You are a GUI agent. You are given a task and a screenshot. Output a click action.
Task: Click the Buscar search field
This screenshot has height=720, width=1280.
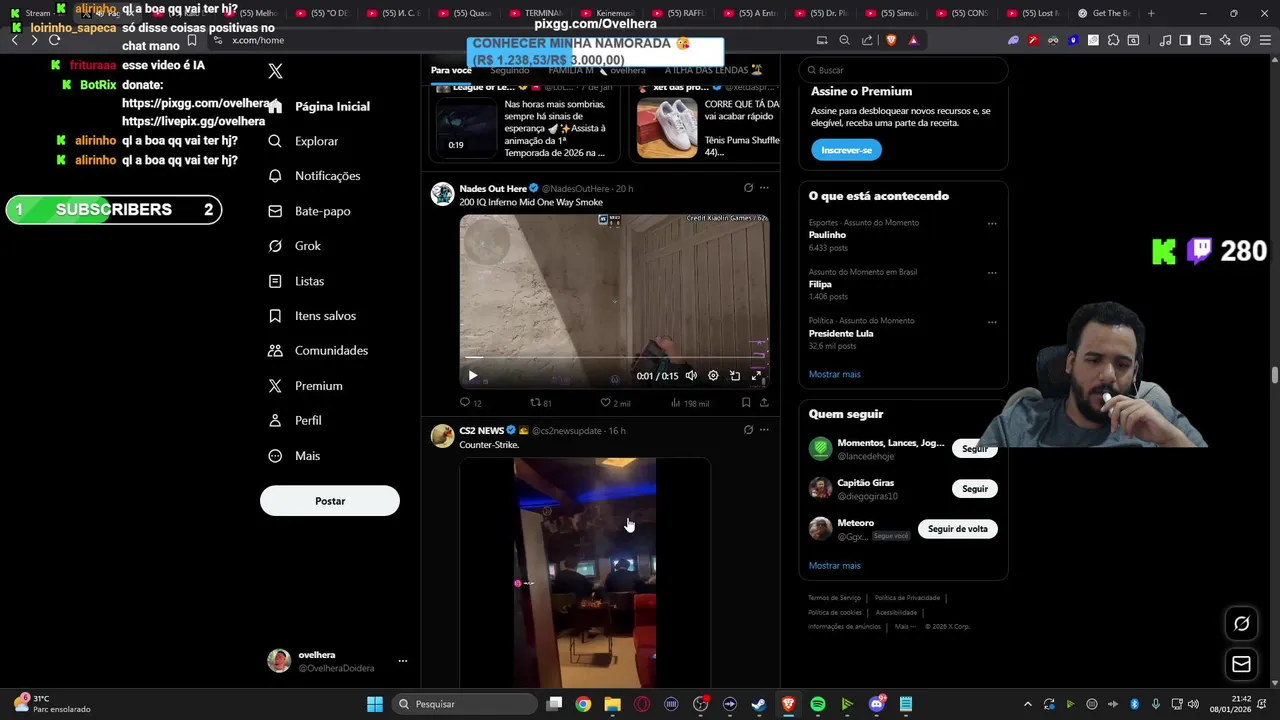pos(903,70)
